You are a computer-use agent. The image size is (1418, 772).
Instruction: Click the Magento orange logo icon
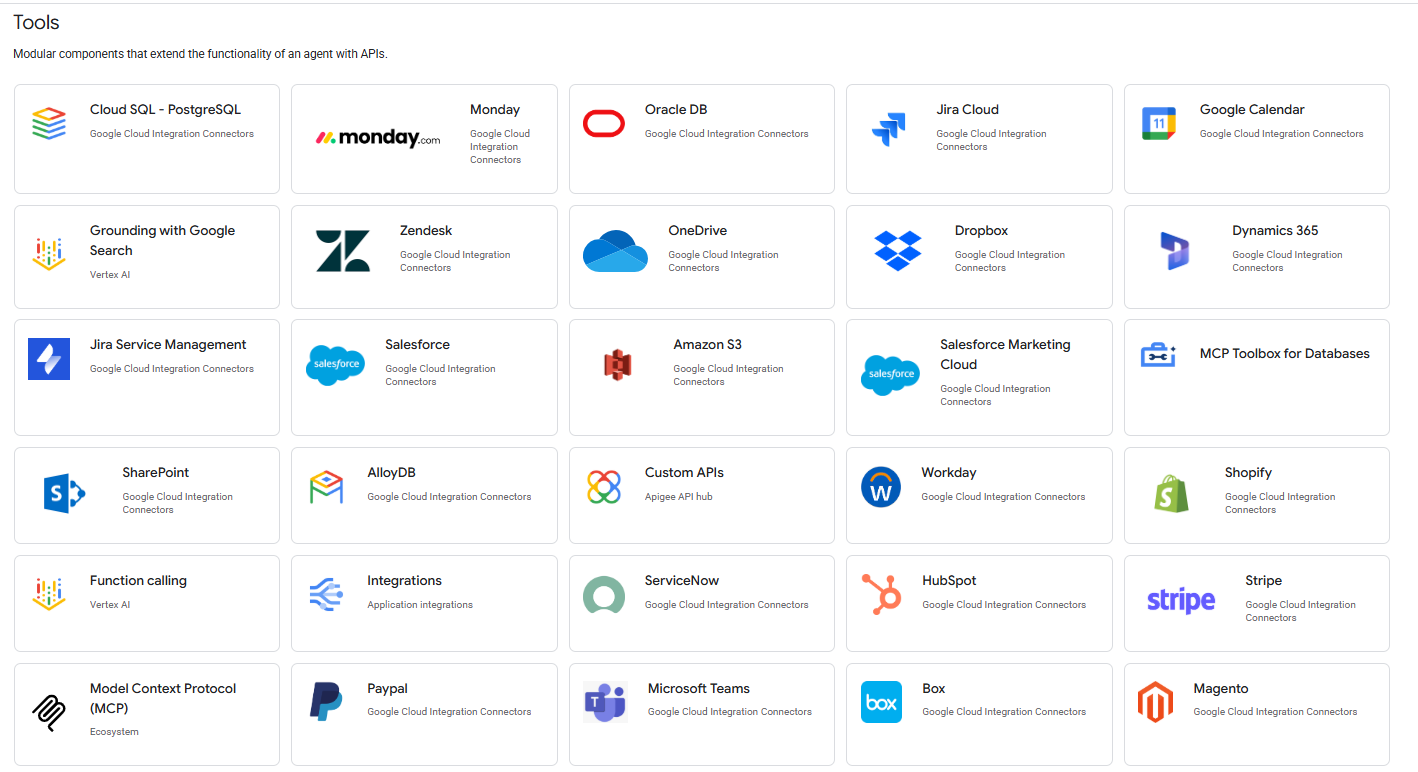[x=1155, y=702]
